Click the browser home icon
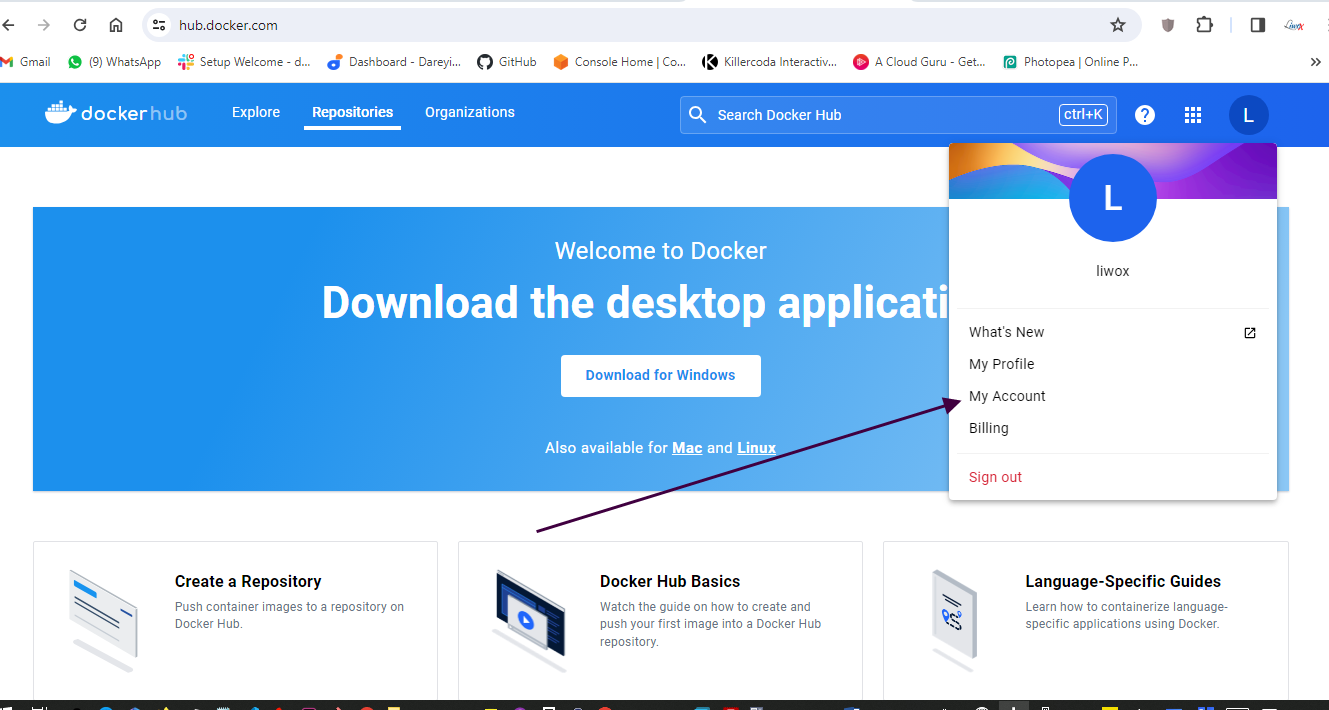Screen dimensions: 1329x710 [x=116, y=25]
